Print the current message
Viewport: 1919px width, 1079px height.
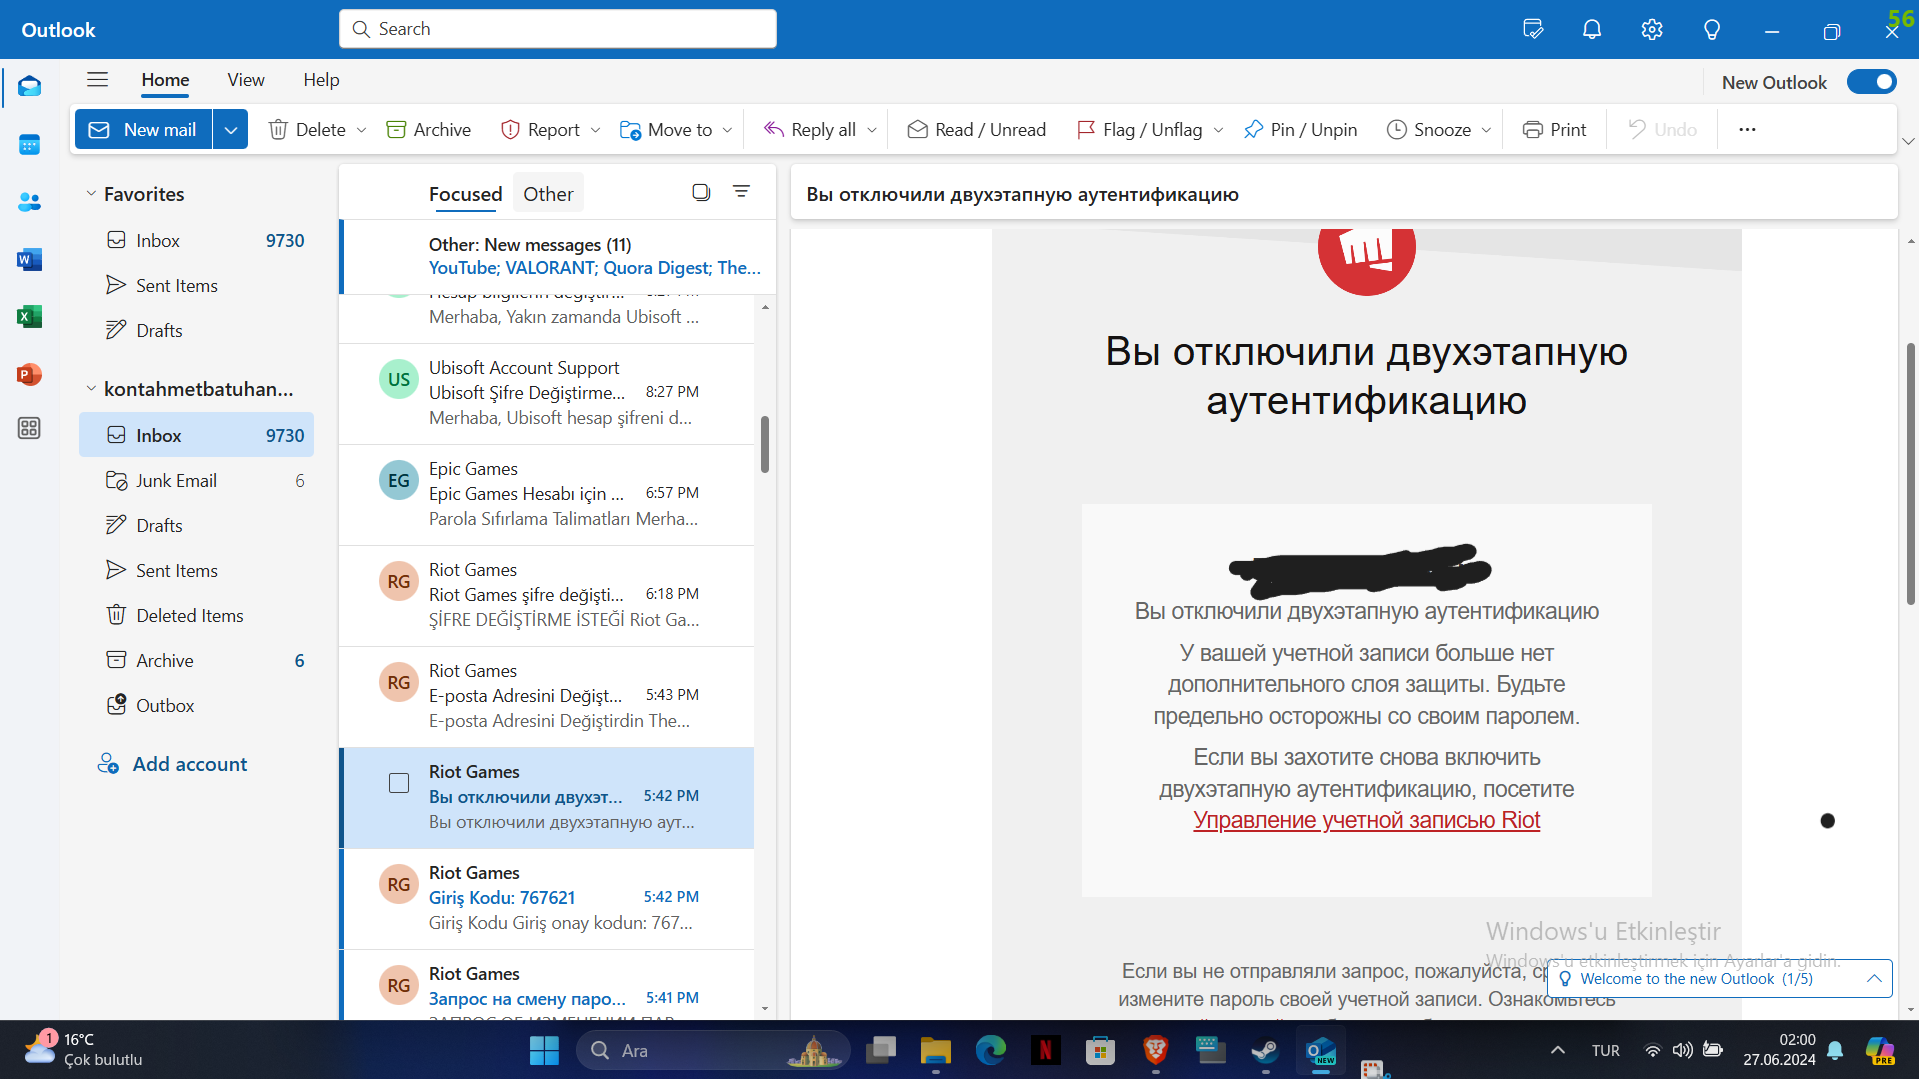coord(1555,130)
